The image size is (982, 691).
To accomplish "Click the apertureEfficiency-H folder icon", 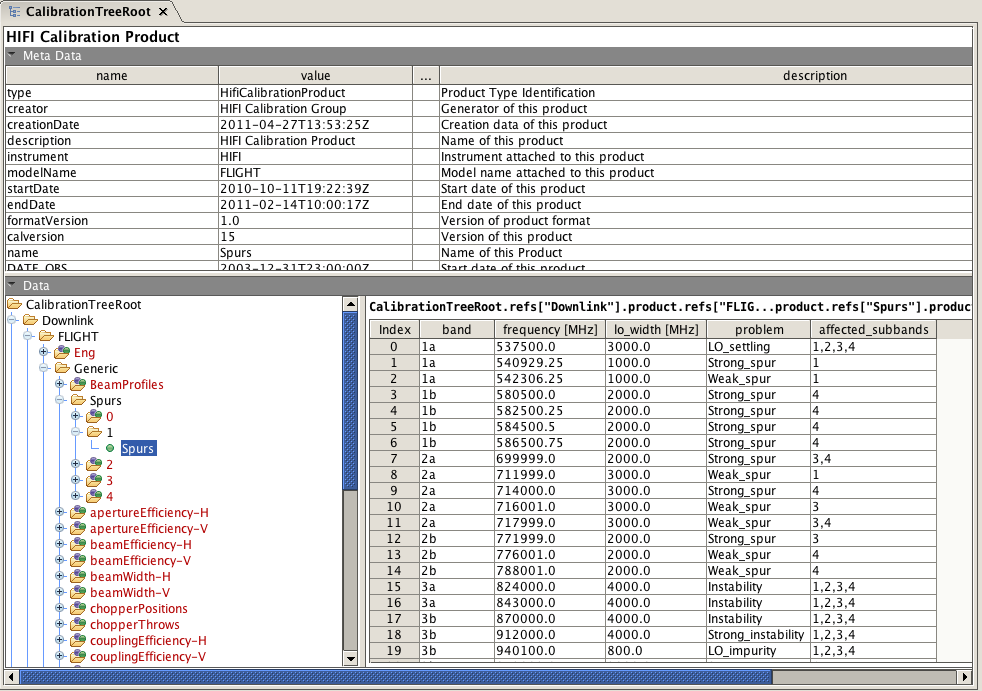I will pos(78,512).
